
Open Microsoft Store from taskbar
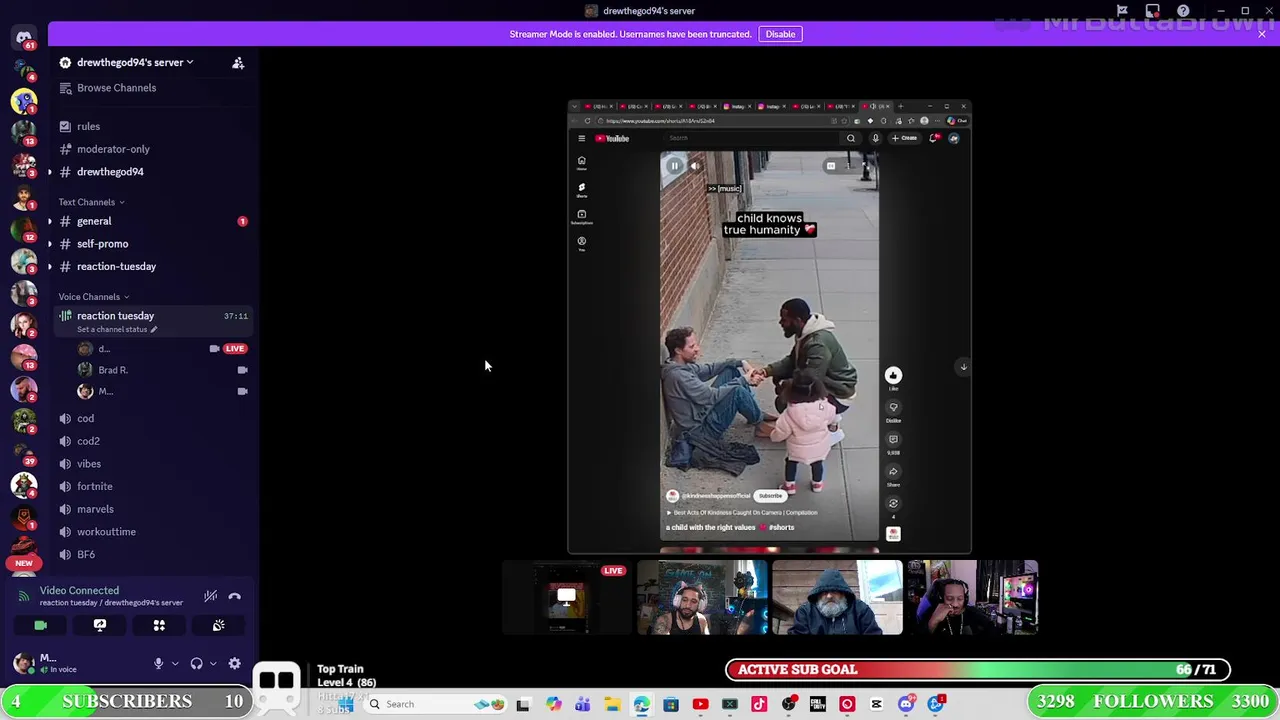pos(671,704)
